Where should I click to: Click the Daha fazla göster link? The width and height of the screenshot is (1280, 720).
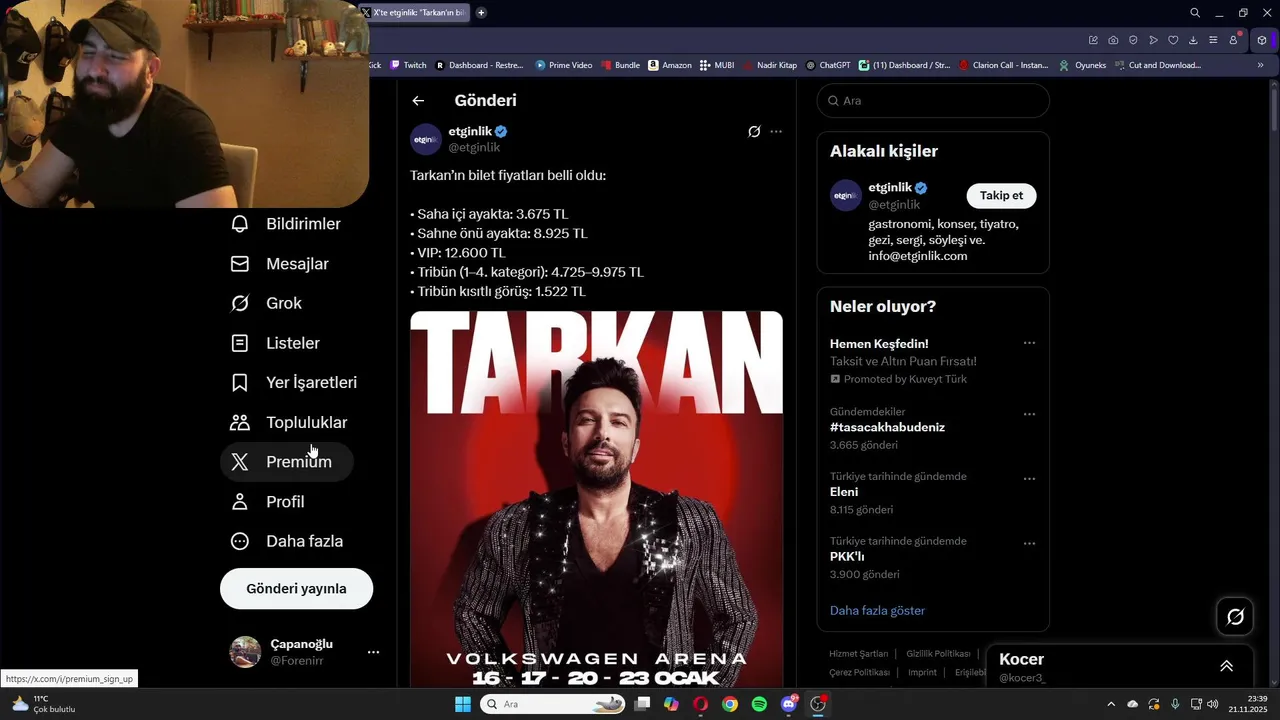tap(877, 610)
